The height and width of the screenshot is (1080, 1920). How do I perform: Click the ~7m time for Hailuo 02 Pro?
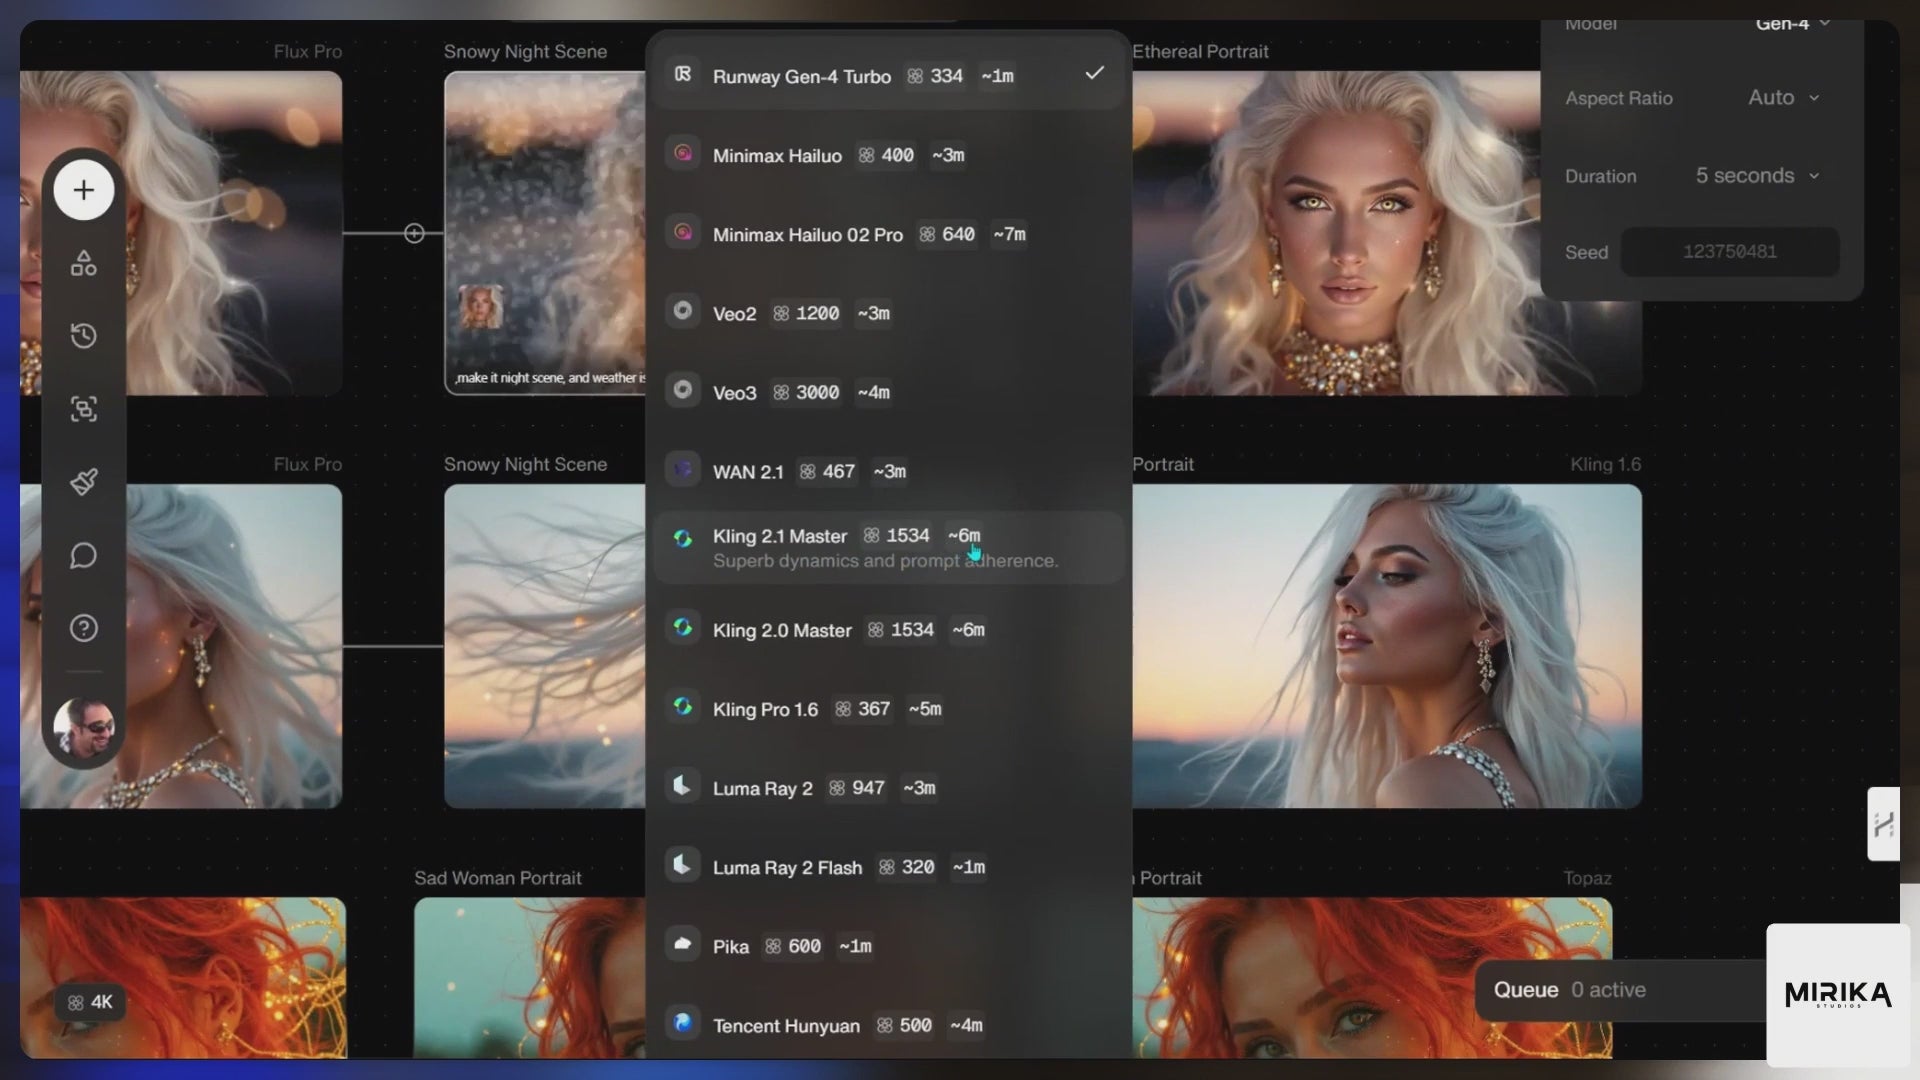click(1009, 234)
